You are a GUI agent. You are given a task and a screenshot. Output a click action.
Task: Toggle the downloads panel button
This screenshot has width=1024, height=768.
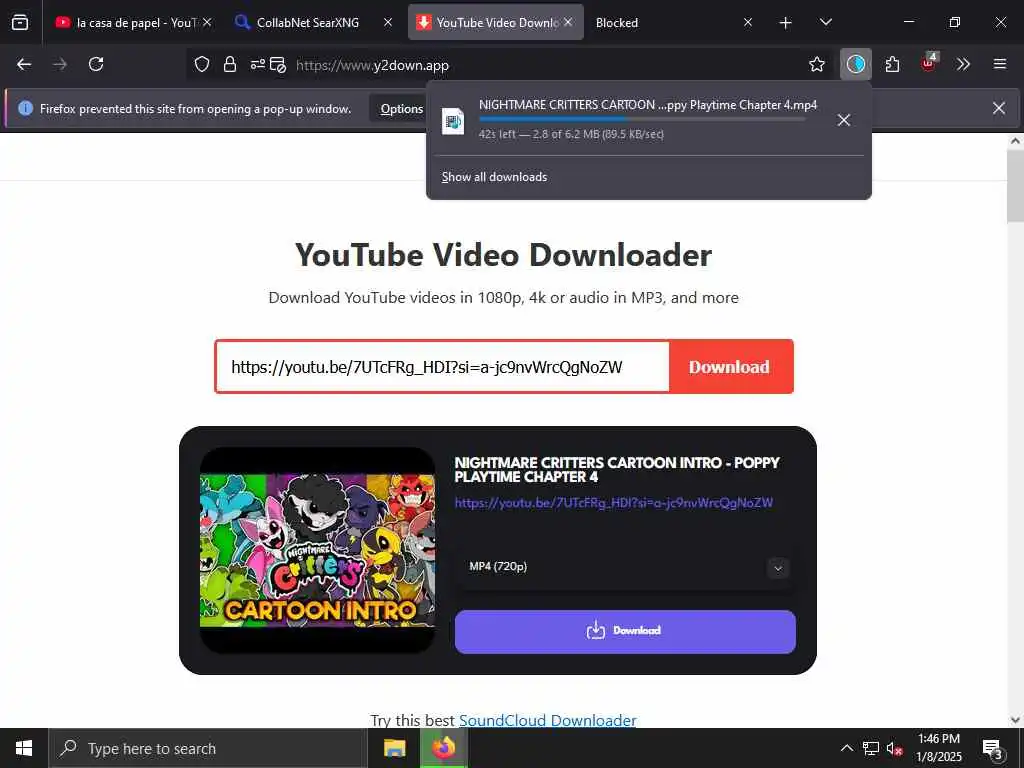pyautogui.click(x=856, y=64)
